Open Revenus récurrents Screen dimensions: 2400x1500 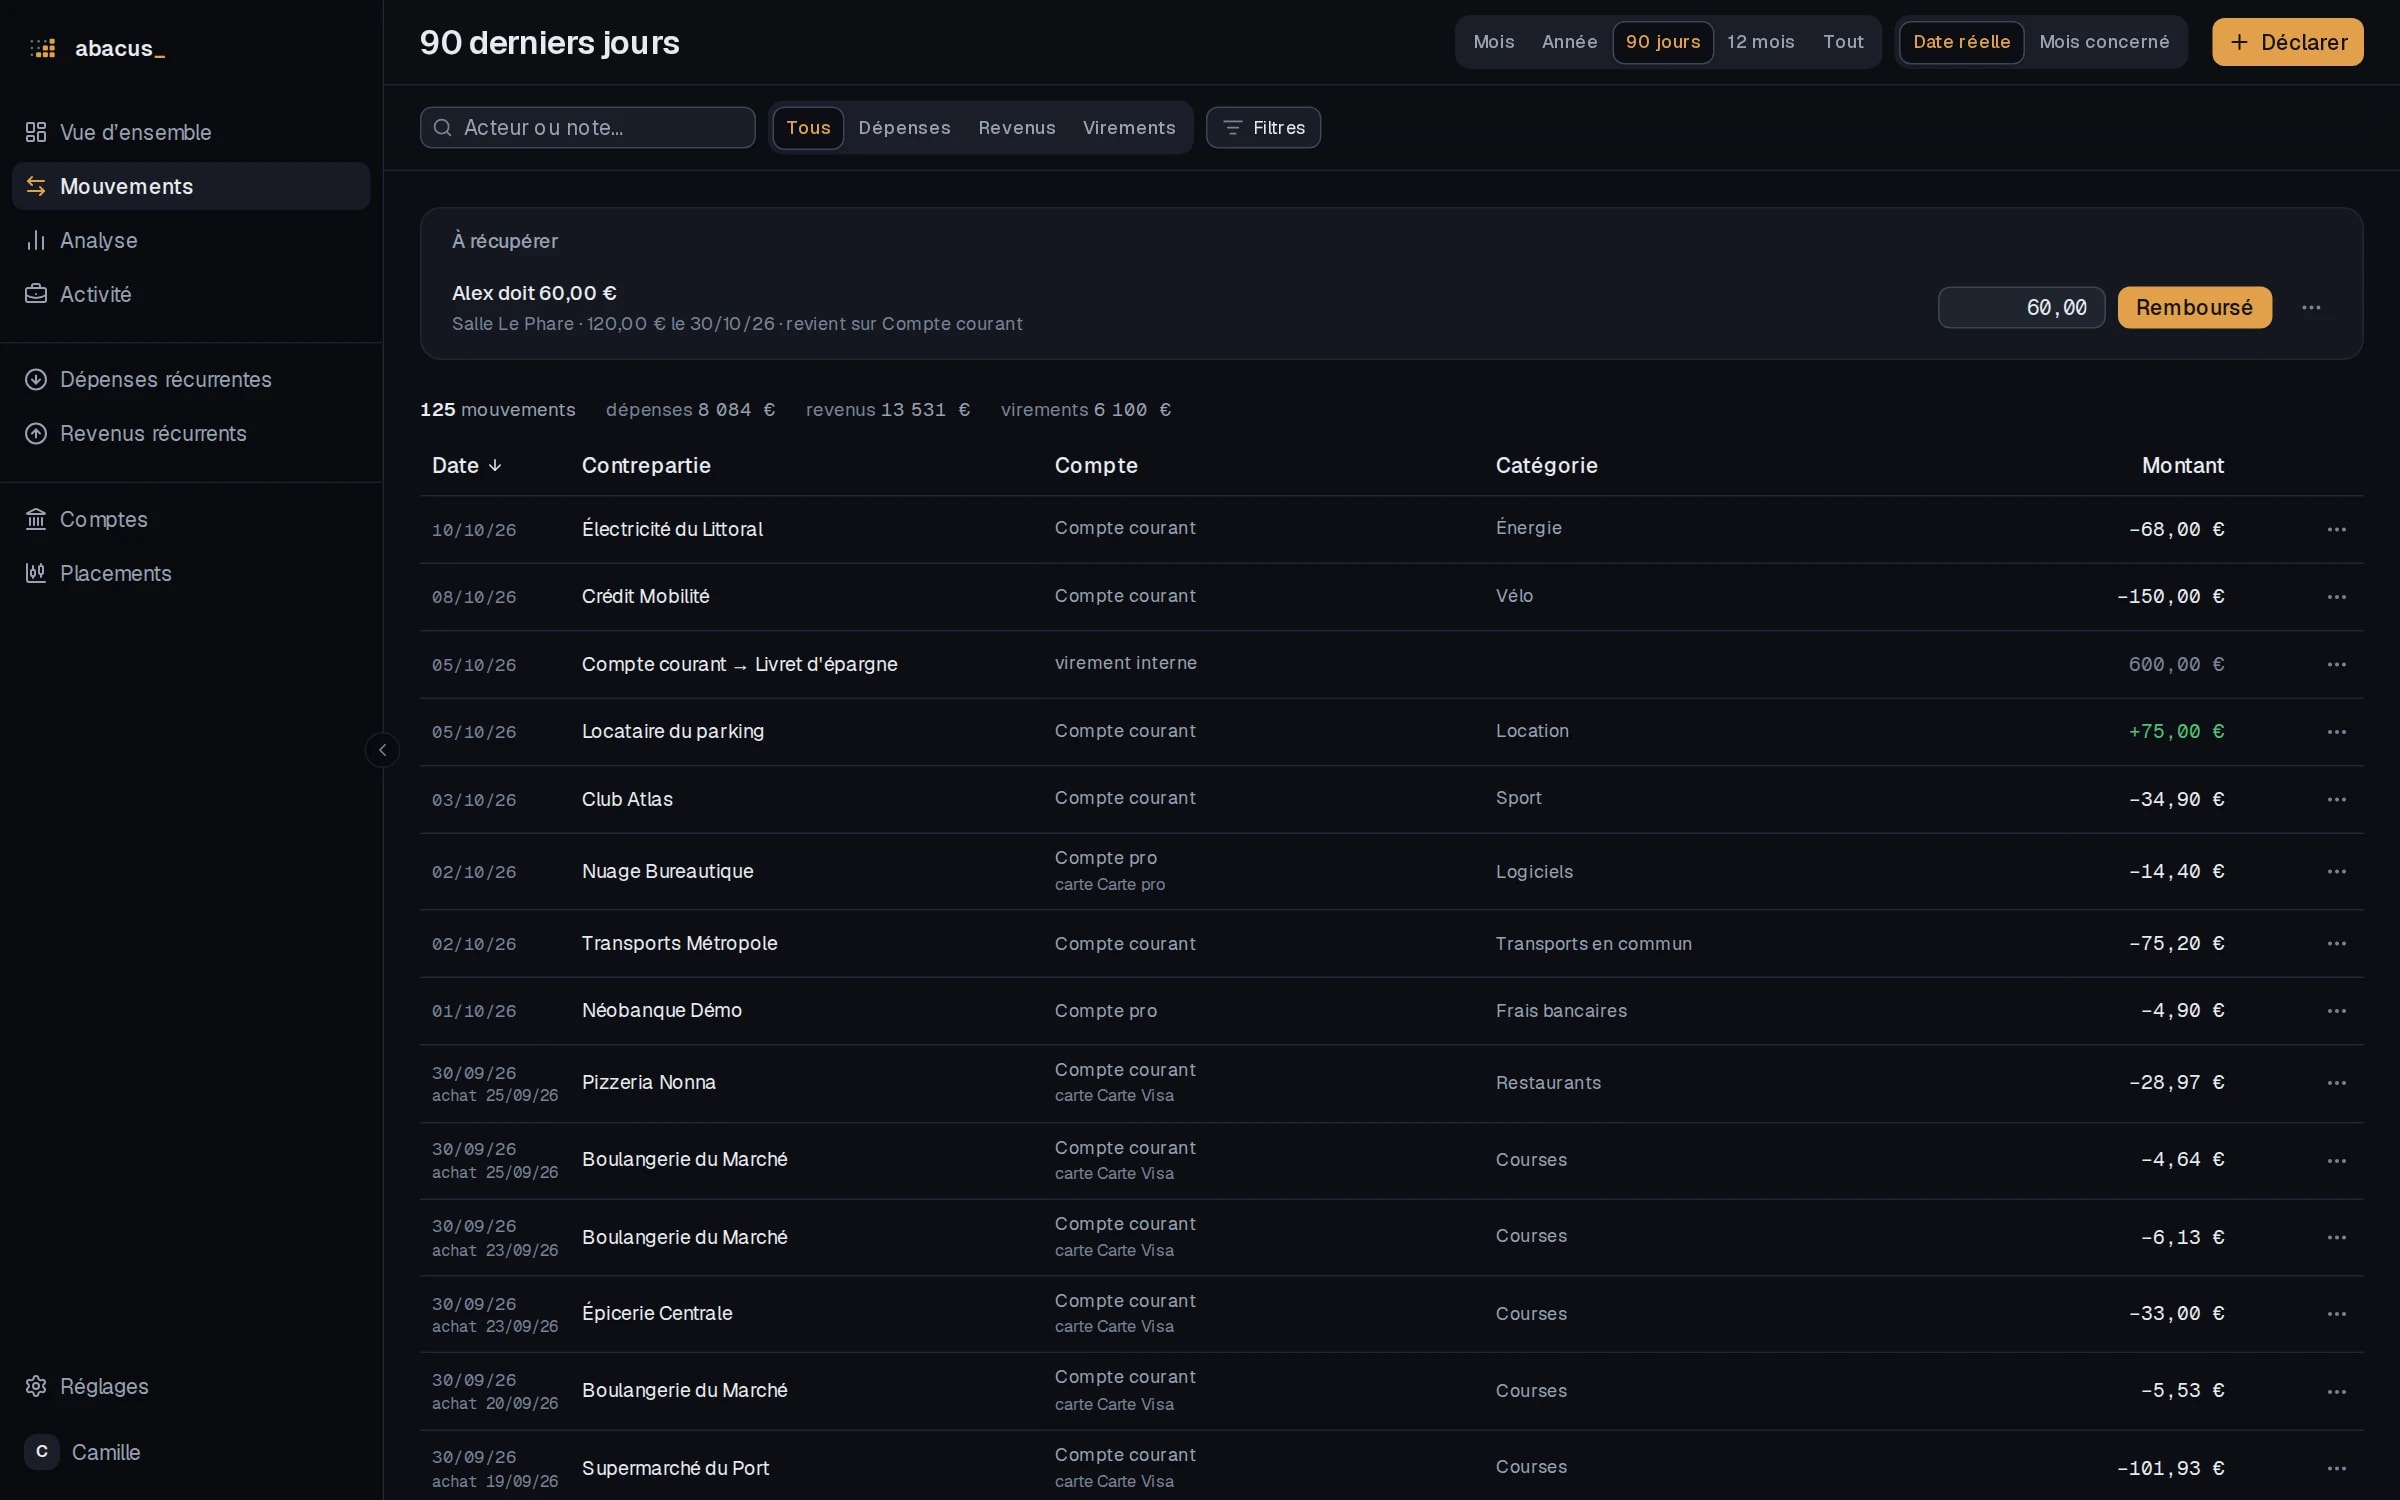(191, 433)
